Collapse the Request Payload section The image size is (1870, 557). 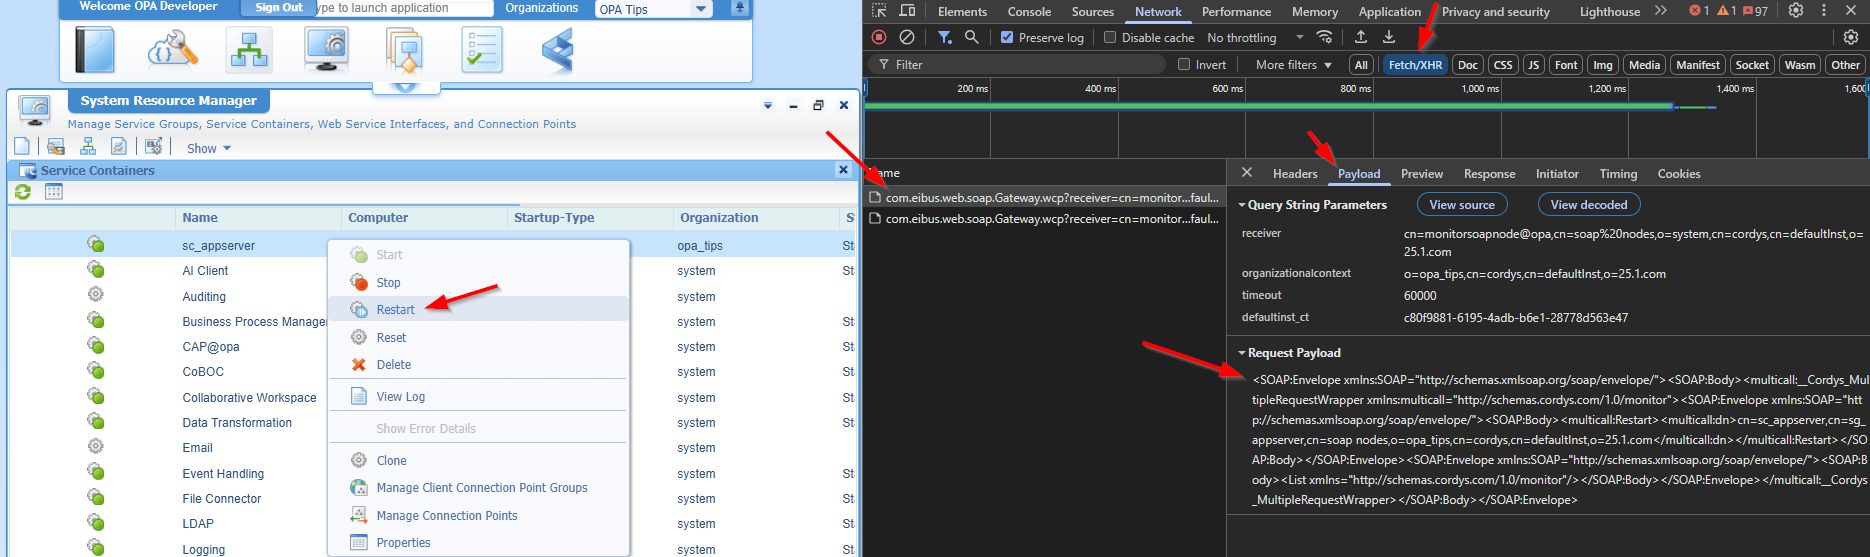coord(1242,353)
